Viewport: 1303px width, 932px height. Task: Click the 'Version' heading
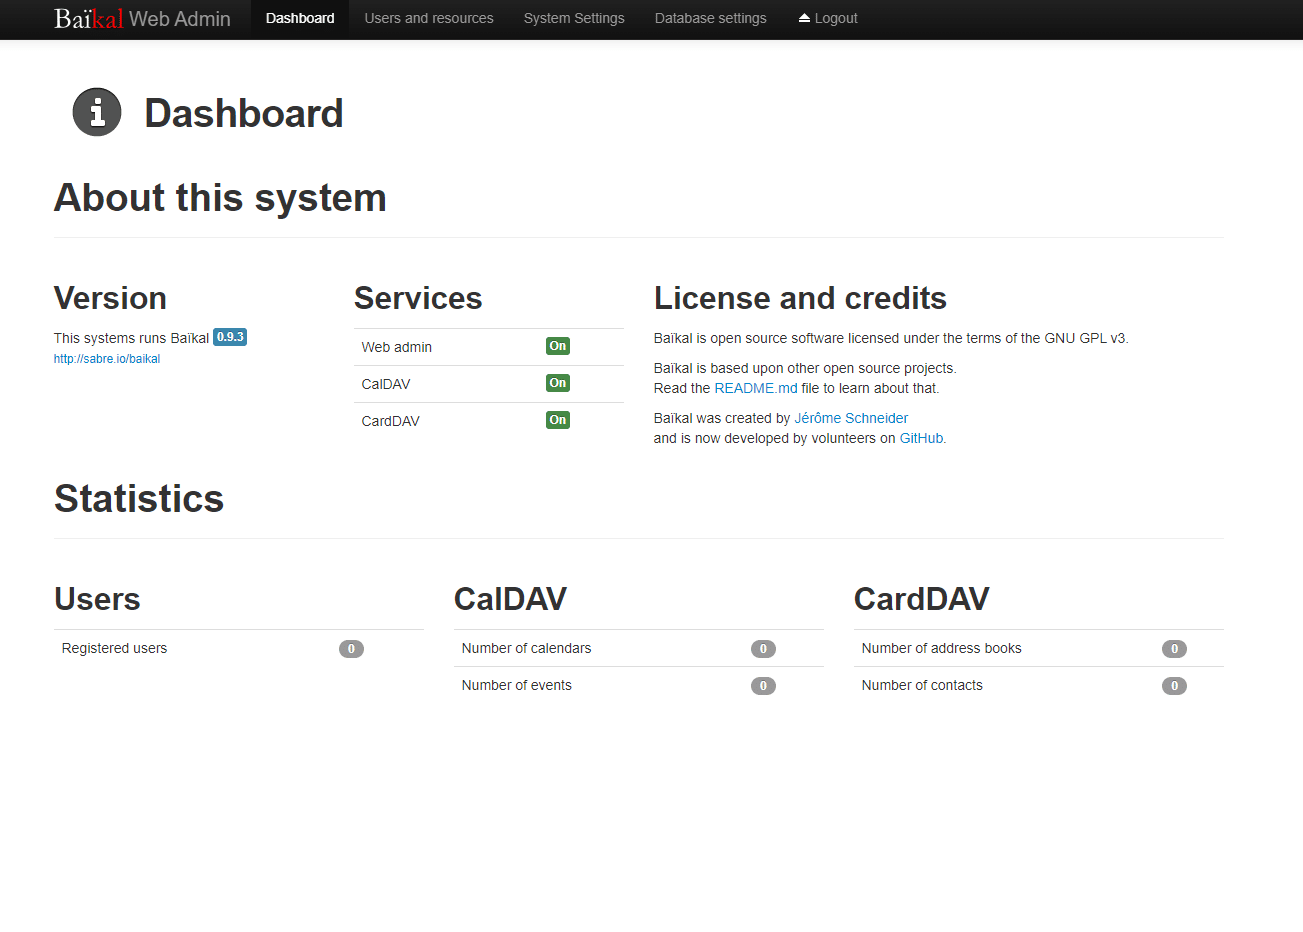point(110,298)
